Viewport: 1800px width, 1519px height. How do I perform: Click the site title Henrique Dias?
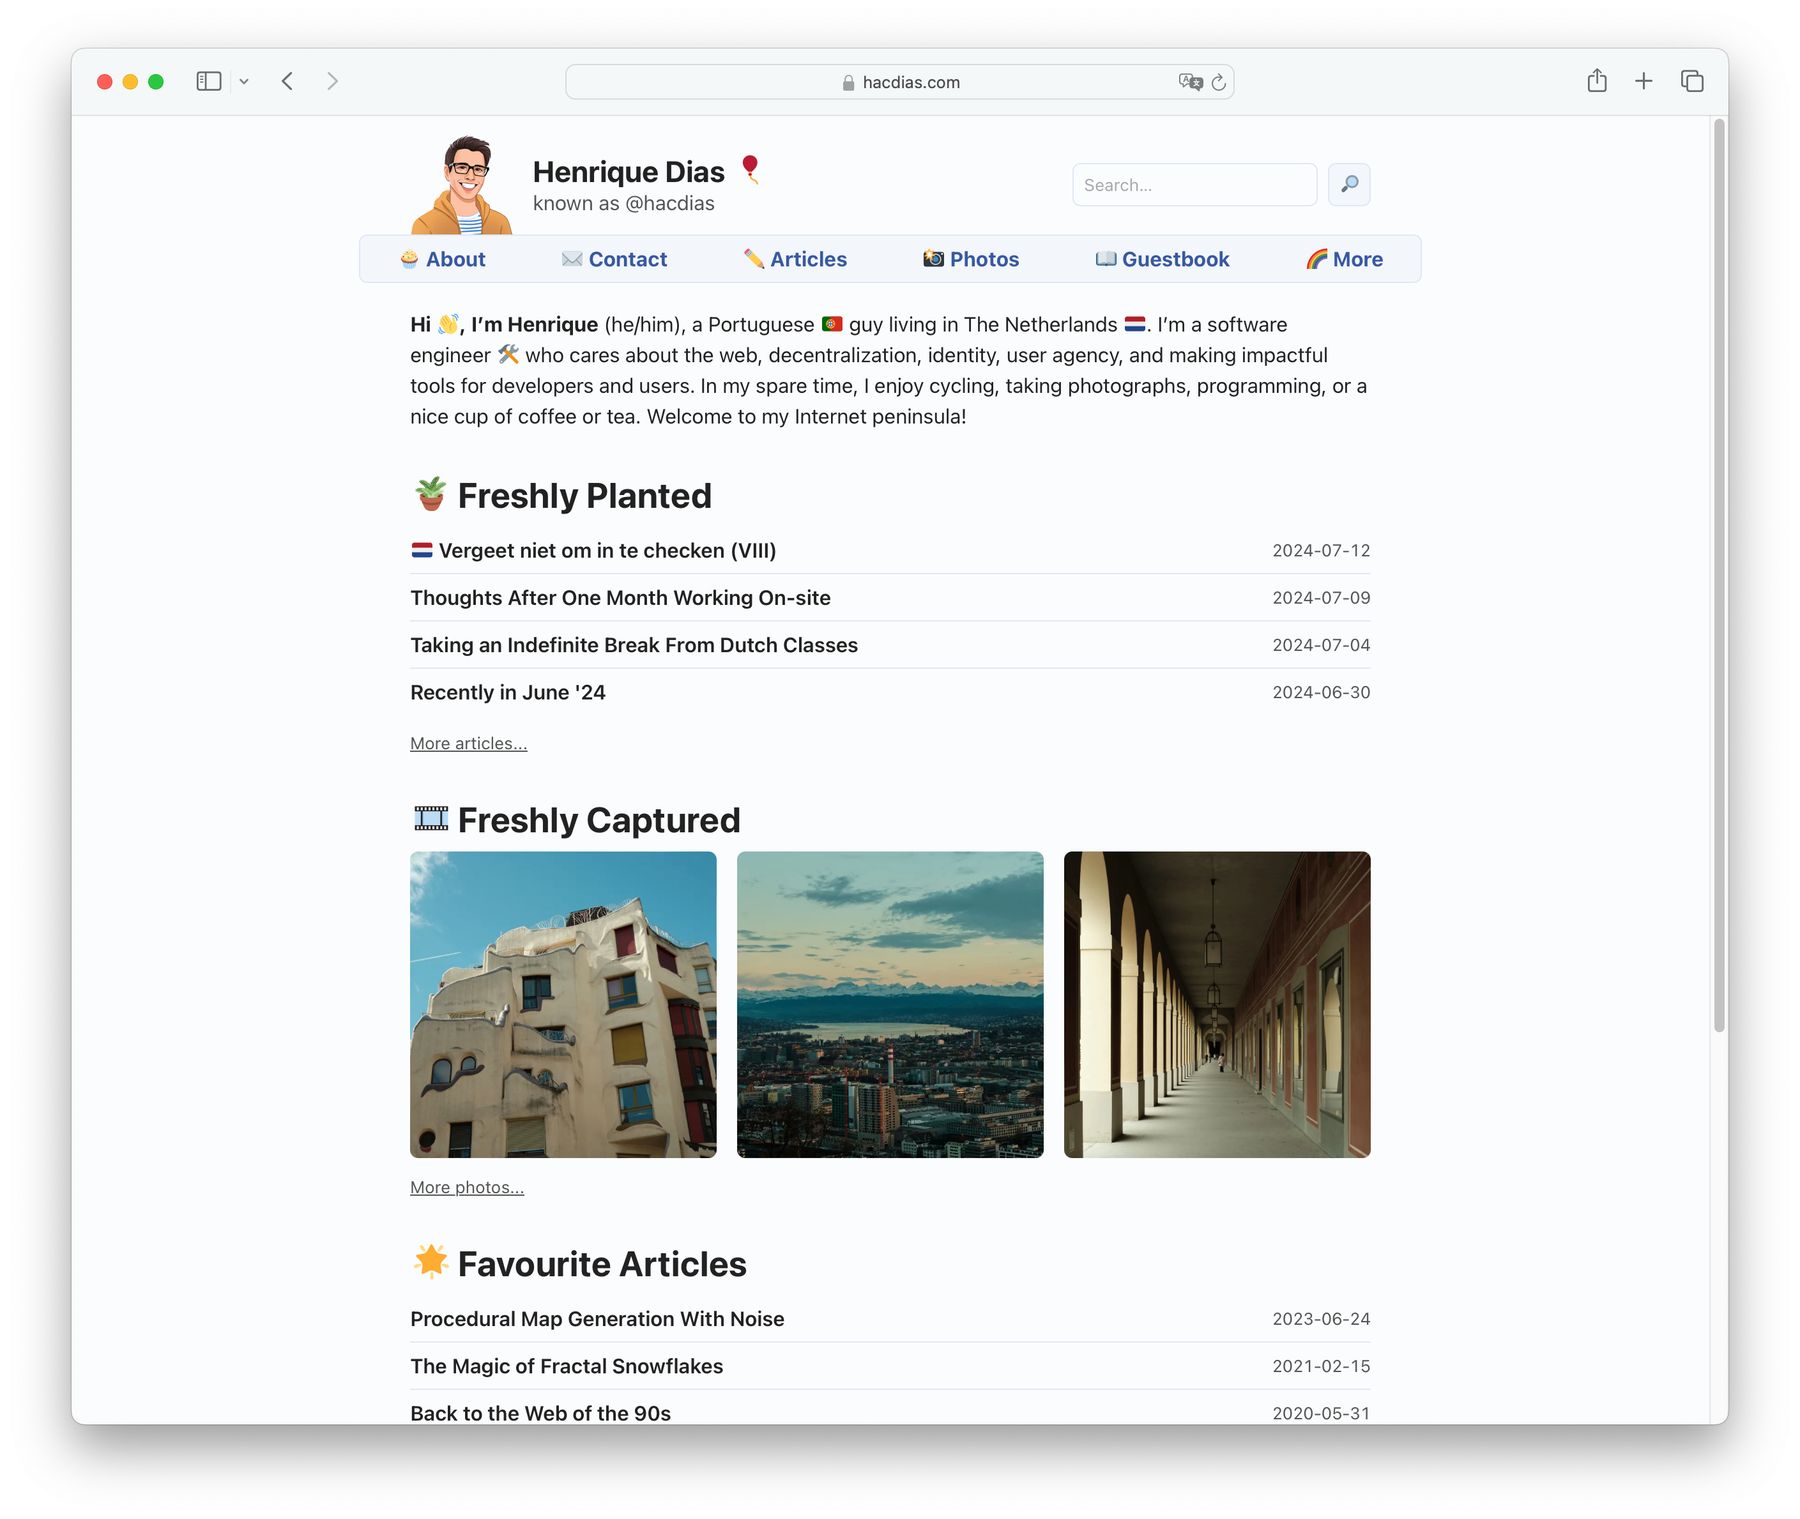click(628, 172)
